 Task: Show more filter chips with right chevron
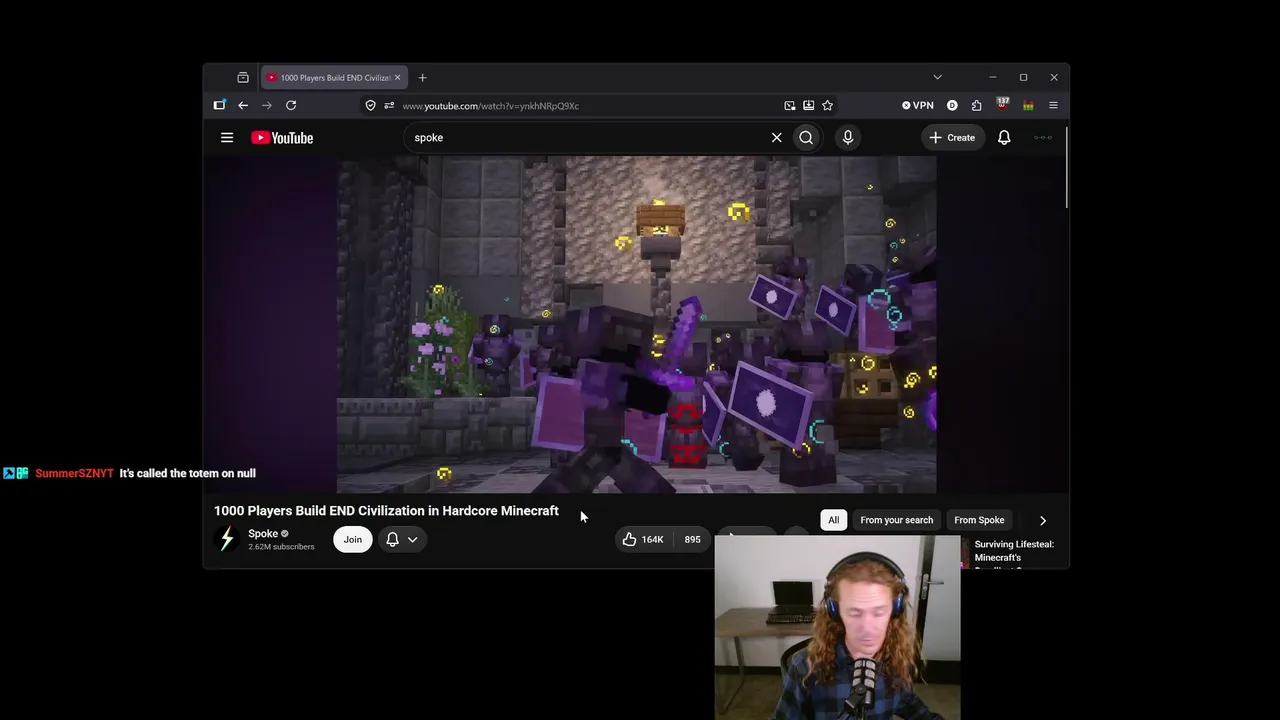point(1043,520)
